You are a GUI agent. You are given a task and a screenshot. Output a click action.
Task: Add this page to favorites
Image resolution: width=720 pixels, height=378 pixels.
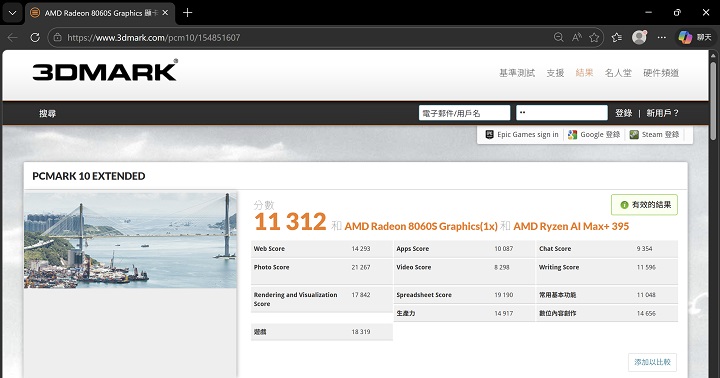click(594, 38)
